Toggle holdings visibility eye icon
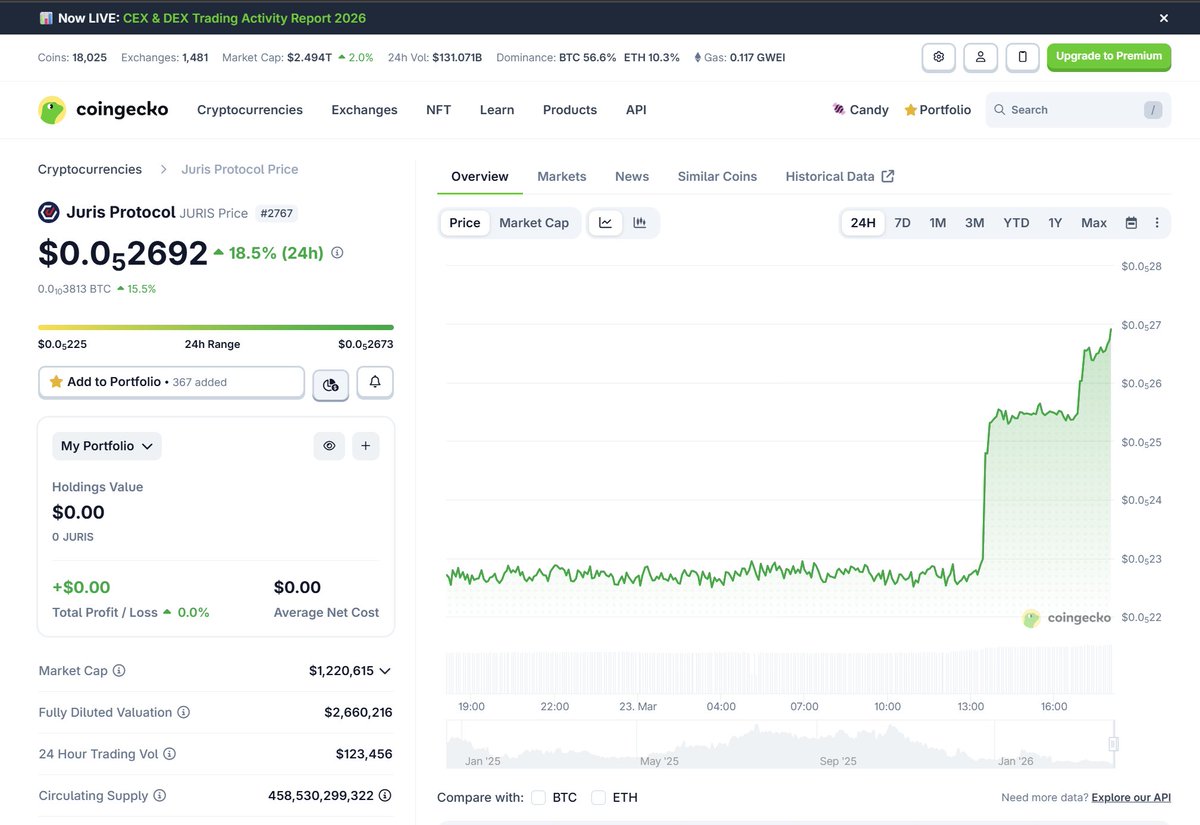1200x825 pixels. (x=329, y=446)
